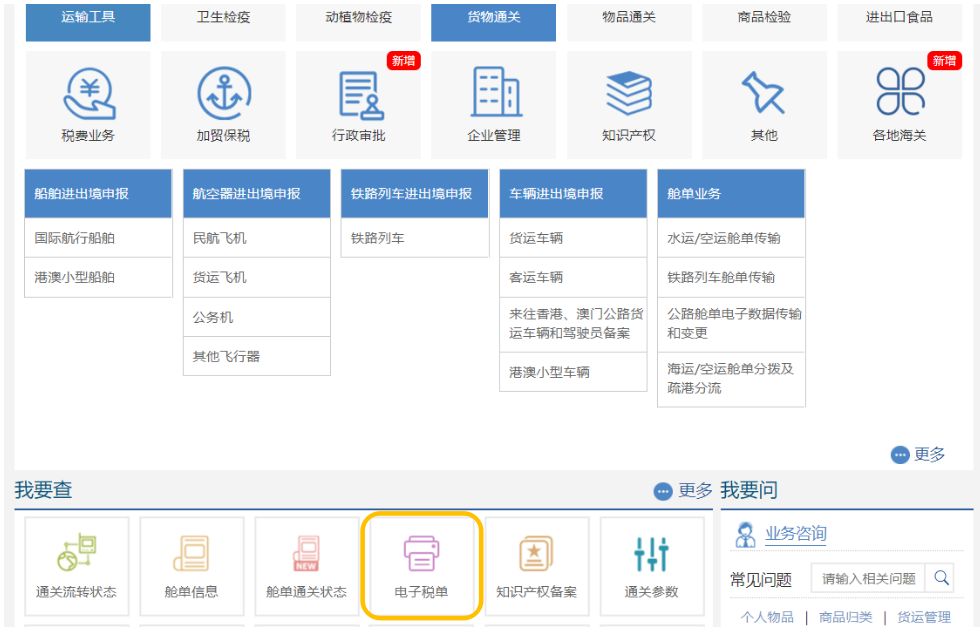Open 公路舱单电子数据传输和变更

click(x=731, y=324)
